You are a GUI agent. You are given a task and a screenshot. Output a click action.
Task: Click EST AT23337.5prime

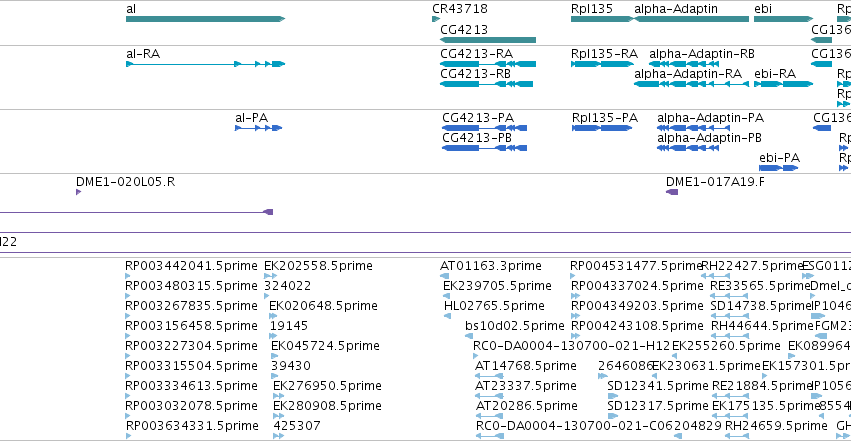tap(525, 386)
